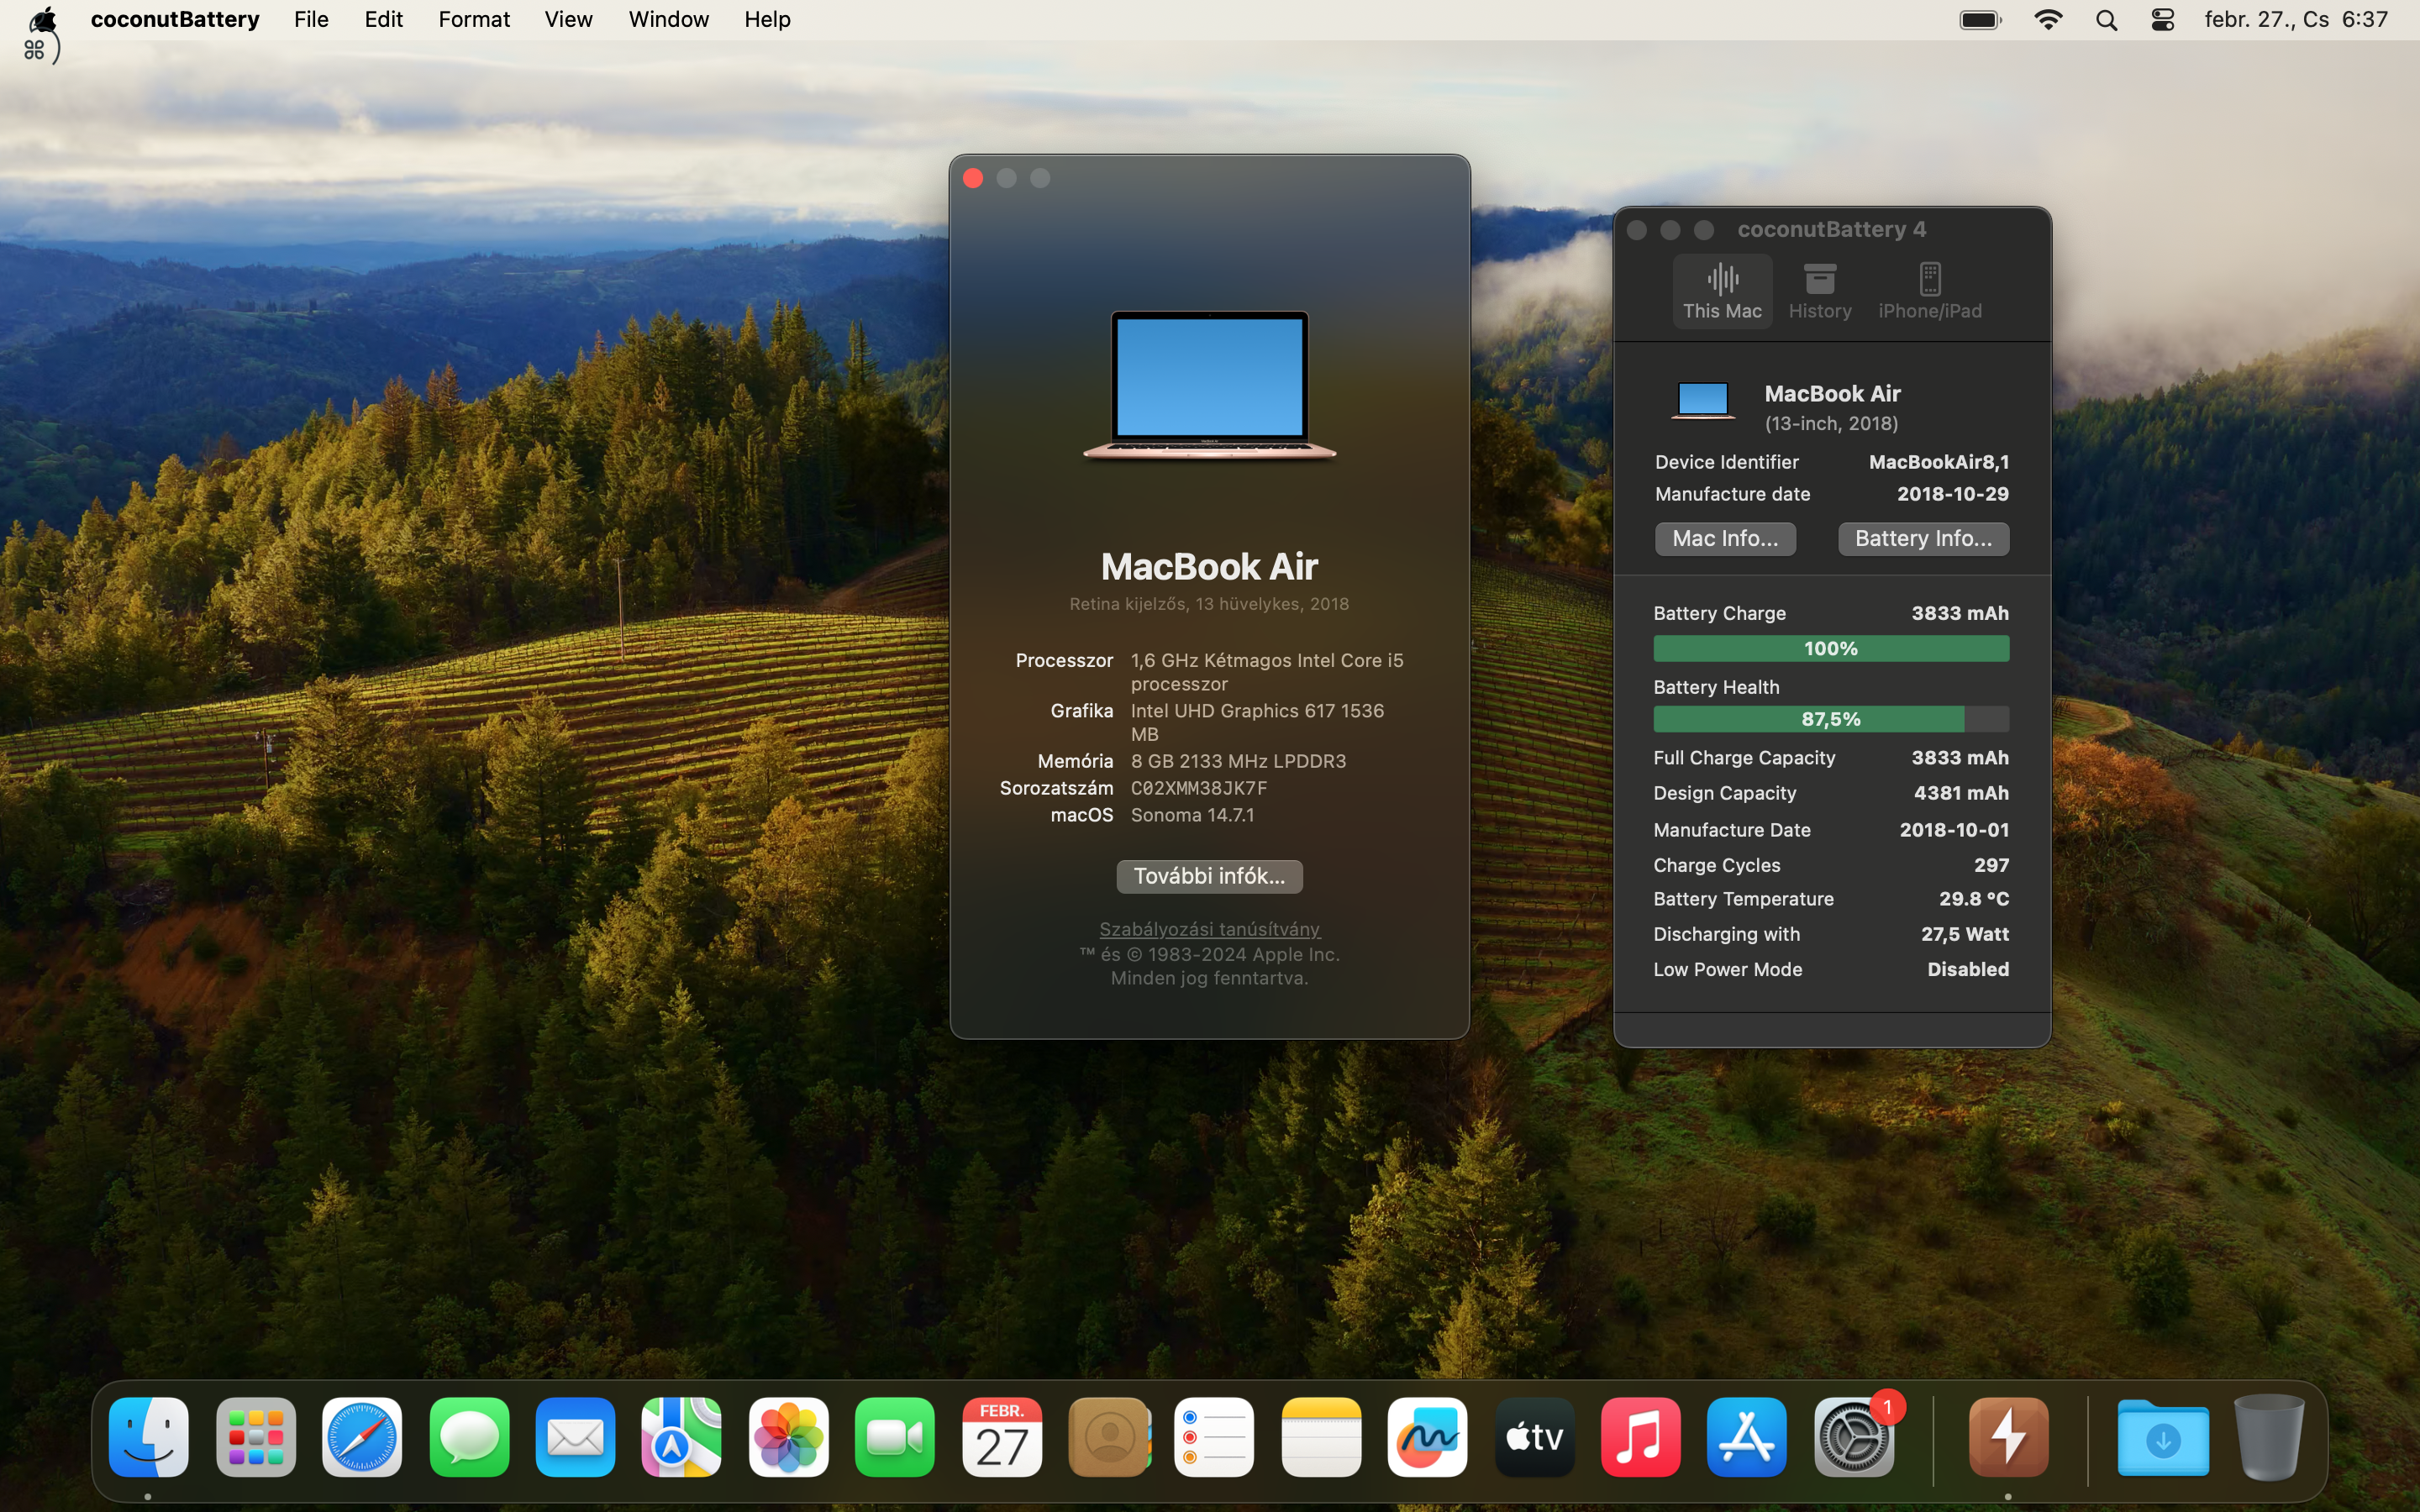Open App Store from the Dock
The height and width of the screenshot is (1512, 2420).
click(1747, 1437)
